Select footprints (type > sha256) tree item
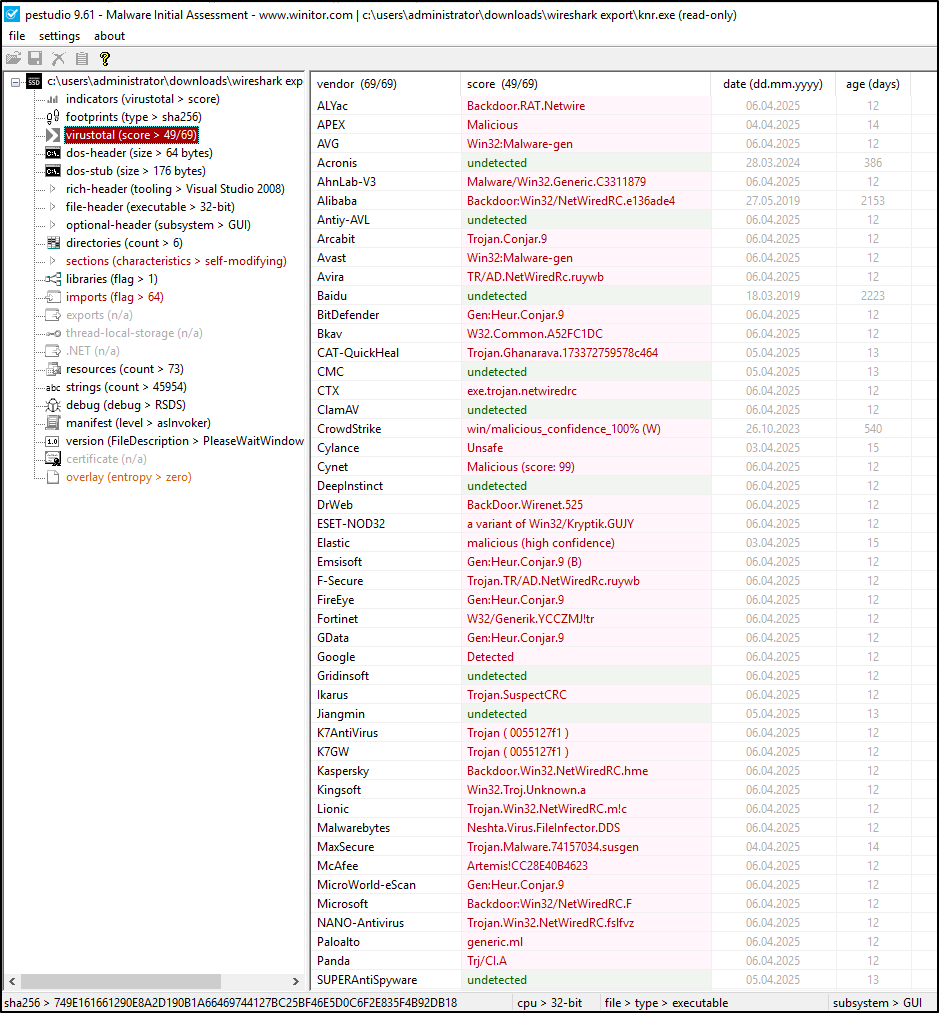The width and height of the screenshot is (939, 1013). tap(133, 117)
